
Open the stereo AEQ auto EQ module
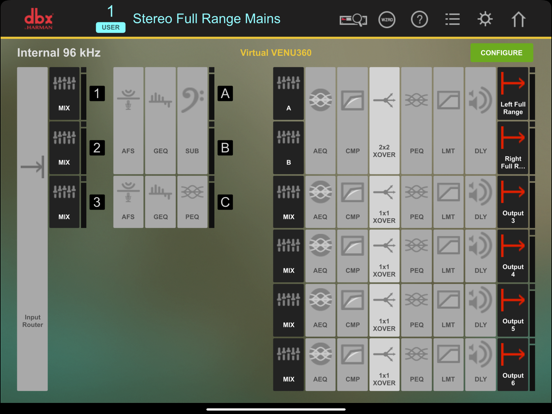320,120
